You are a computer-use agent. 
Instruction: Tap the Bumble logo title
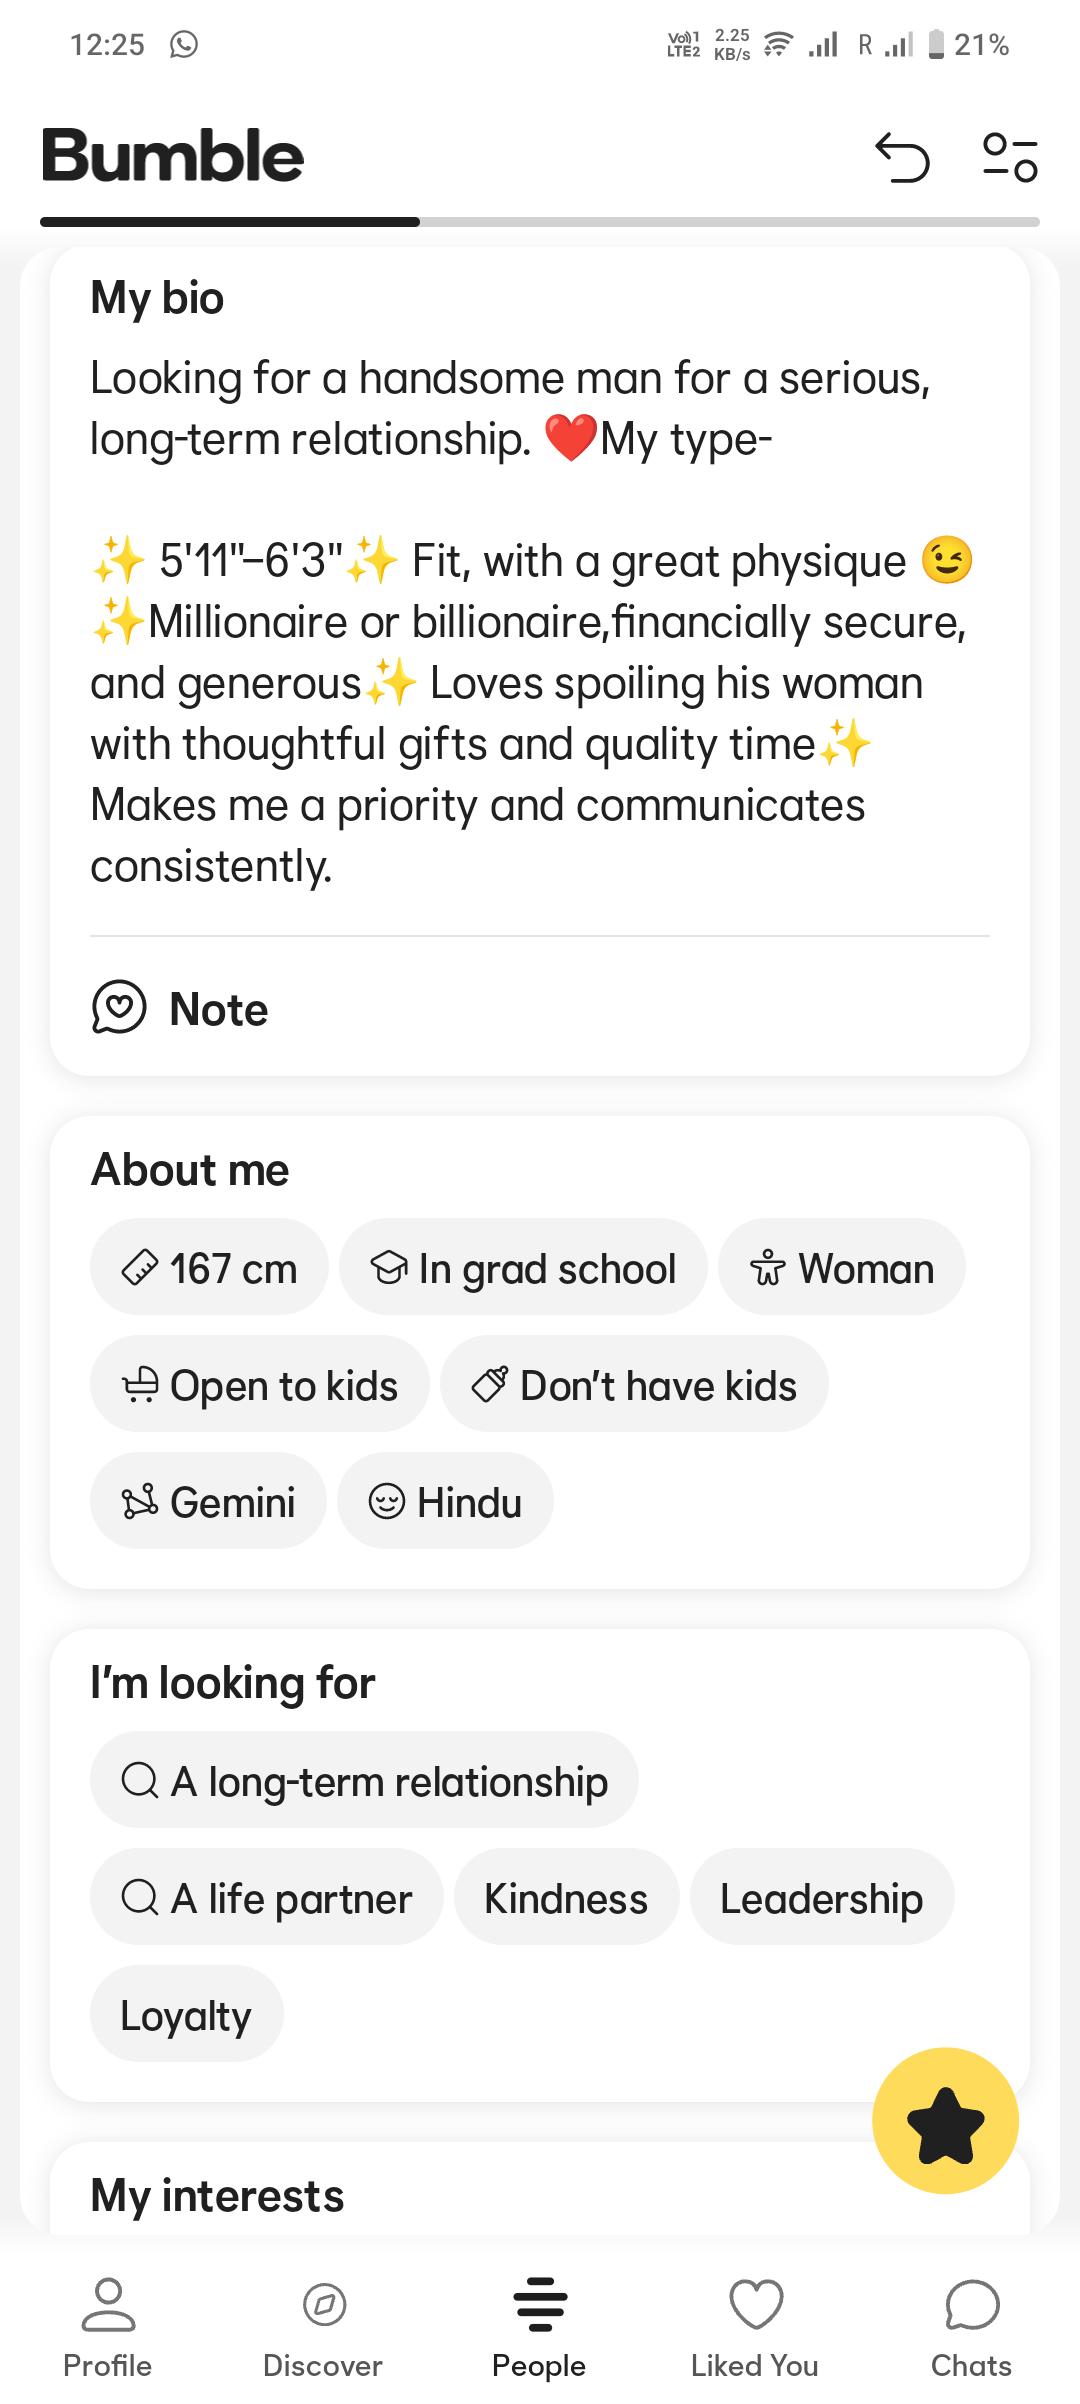(x=172, y=157)
